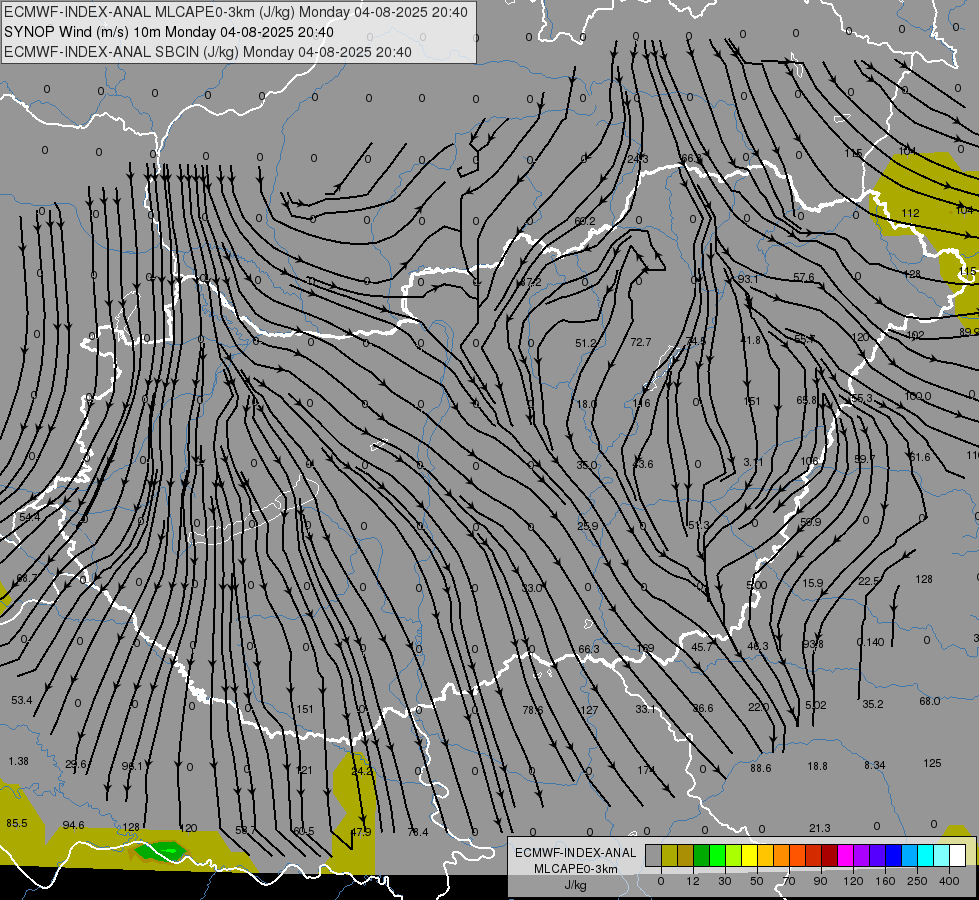
Task: Click legend tick label 50
Action: 757,881
